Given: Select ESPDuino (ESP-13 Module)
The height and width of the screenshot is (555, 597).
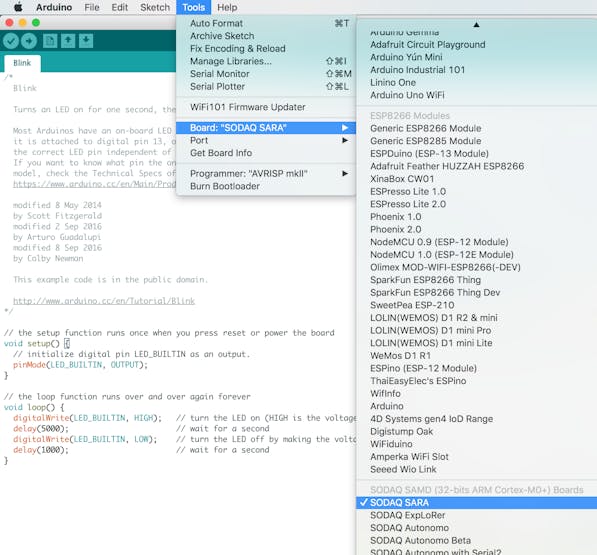Looking at the screenshot, I should tap(477, 153).
